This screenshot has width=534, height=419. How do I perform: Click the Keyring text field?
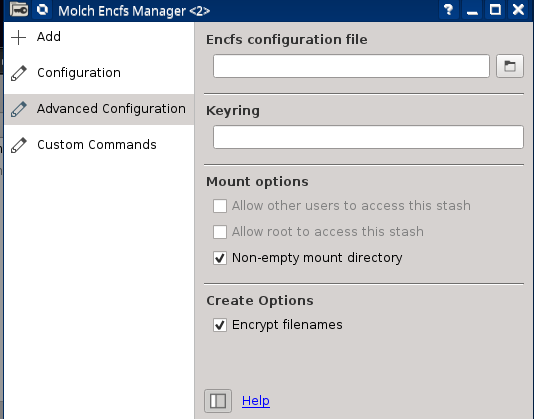pos(368,137)
